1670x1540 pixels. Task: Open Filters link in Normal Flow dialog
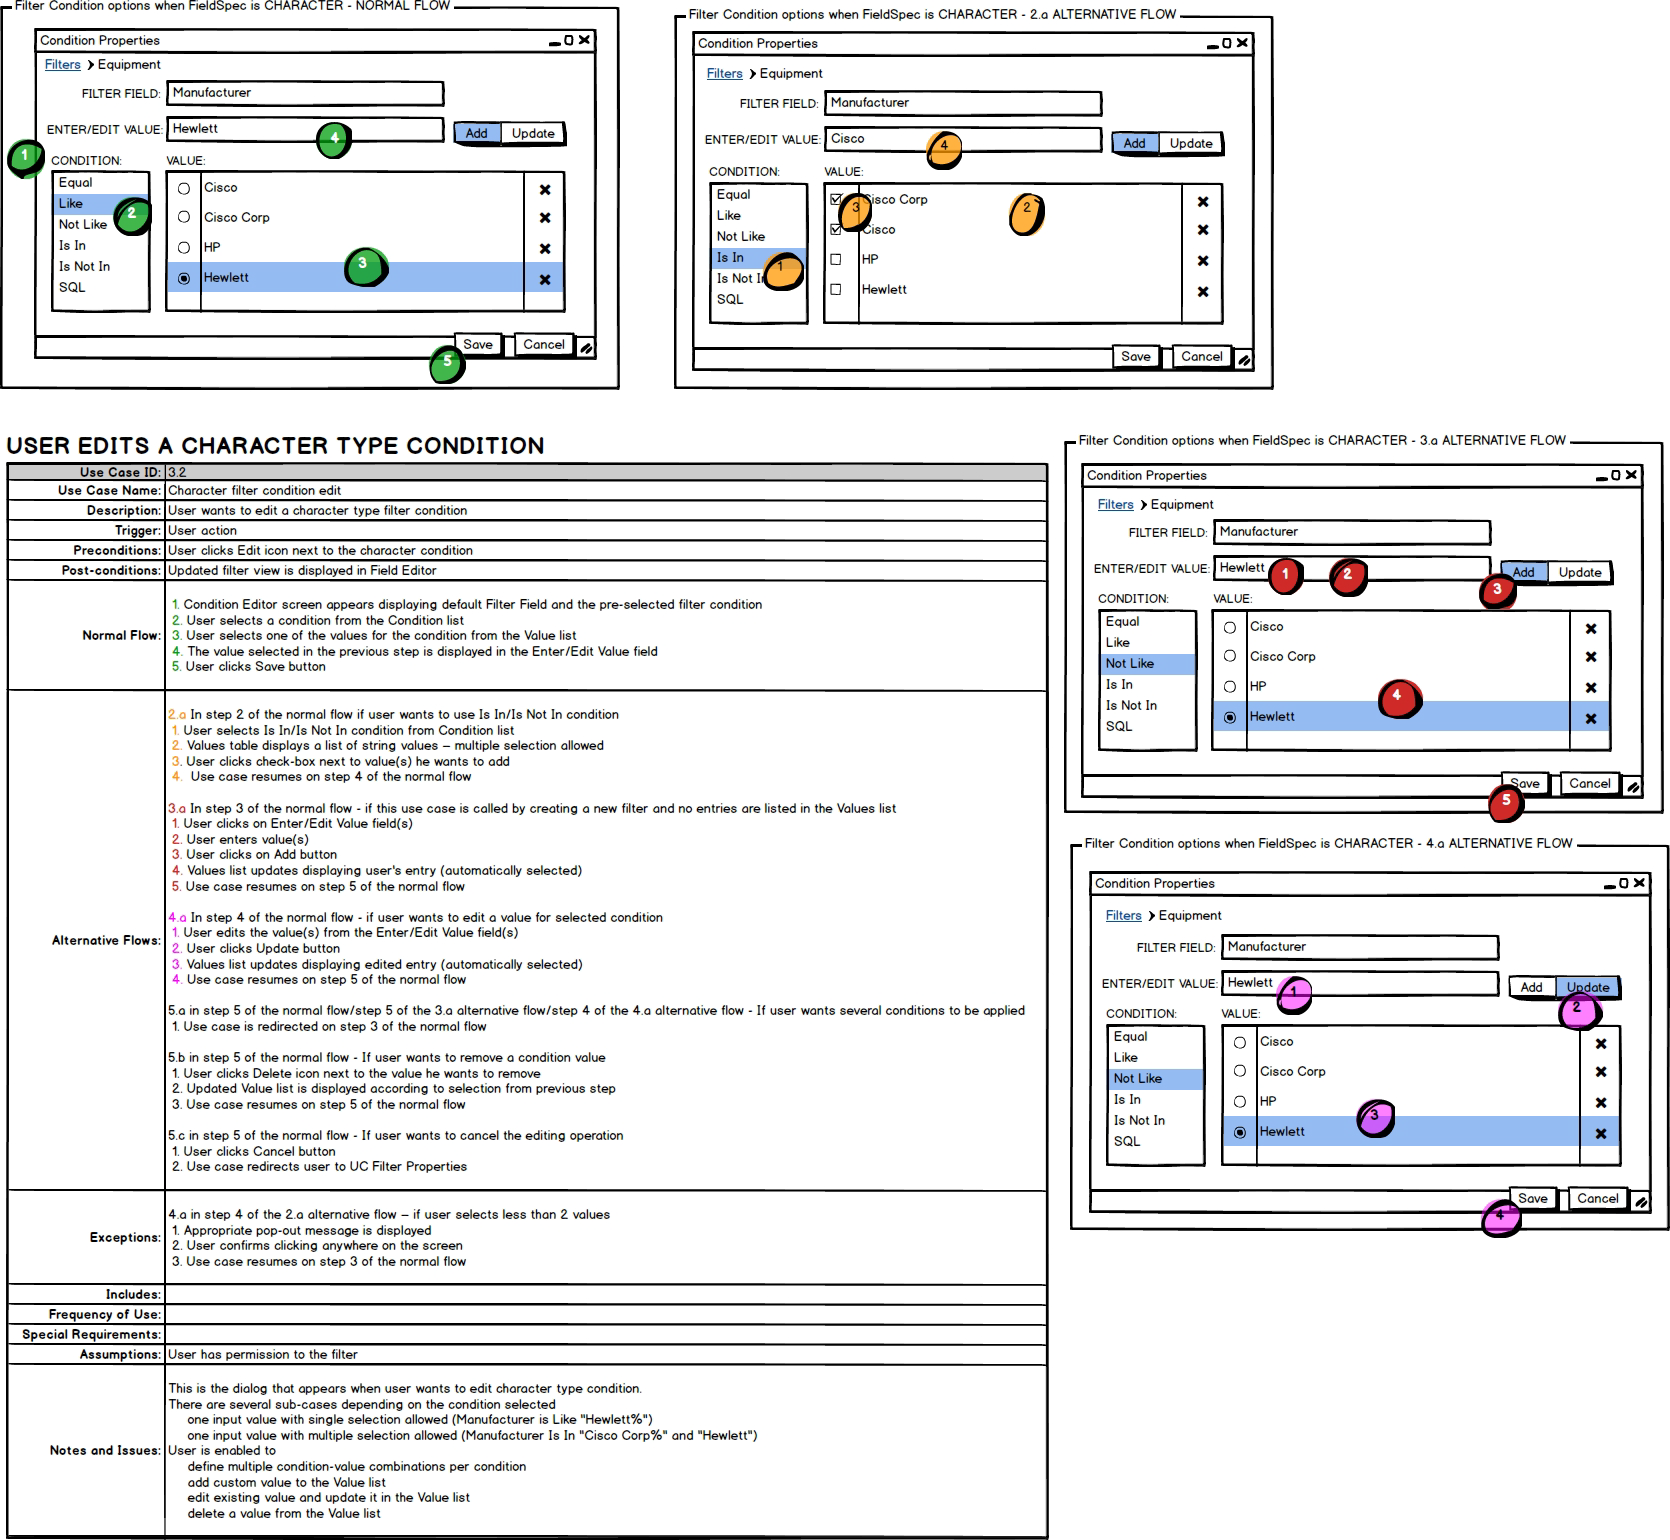click(62, 65)
